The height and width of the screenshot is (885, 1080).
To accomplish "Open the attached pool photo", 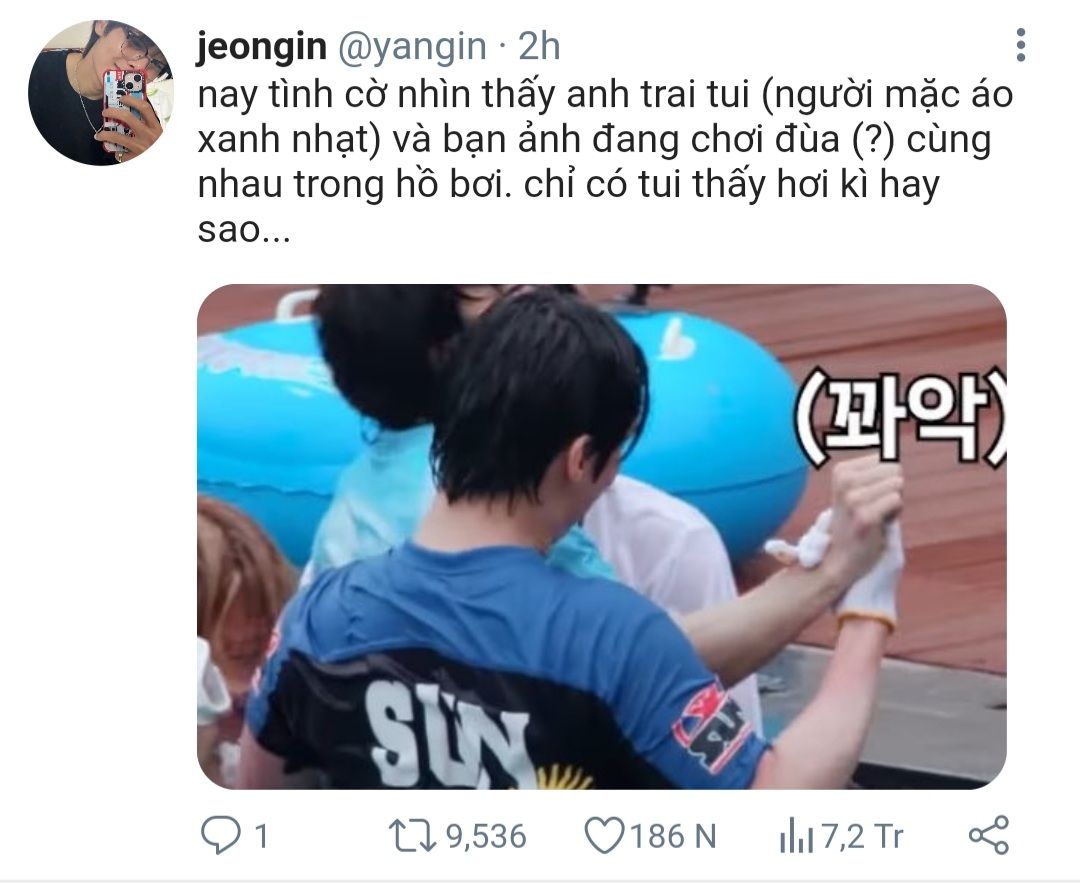I will click(601, 537).
